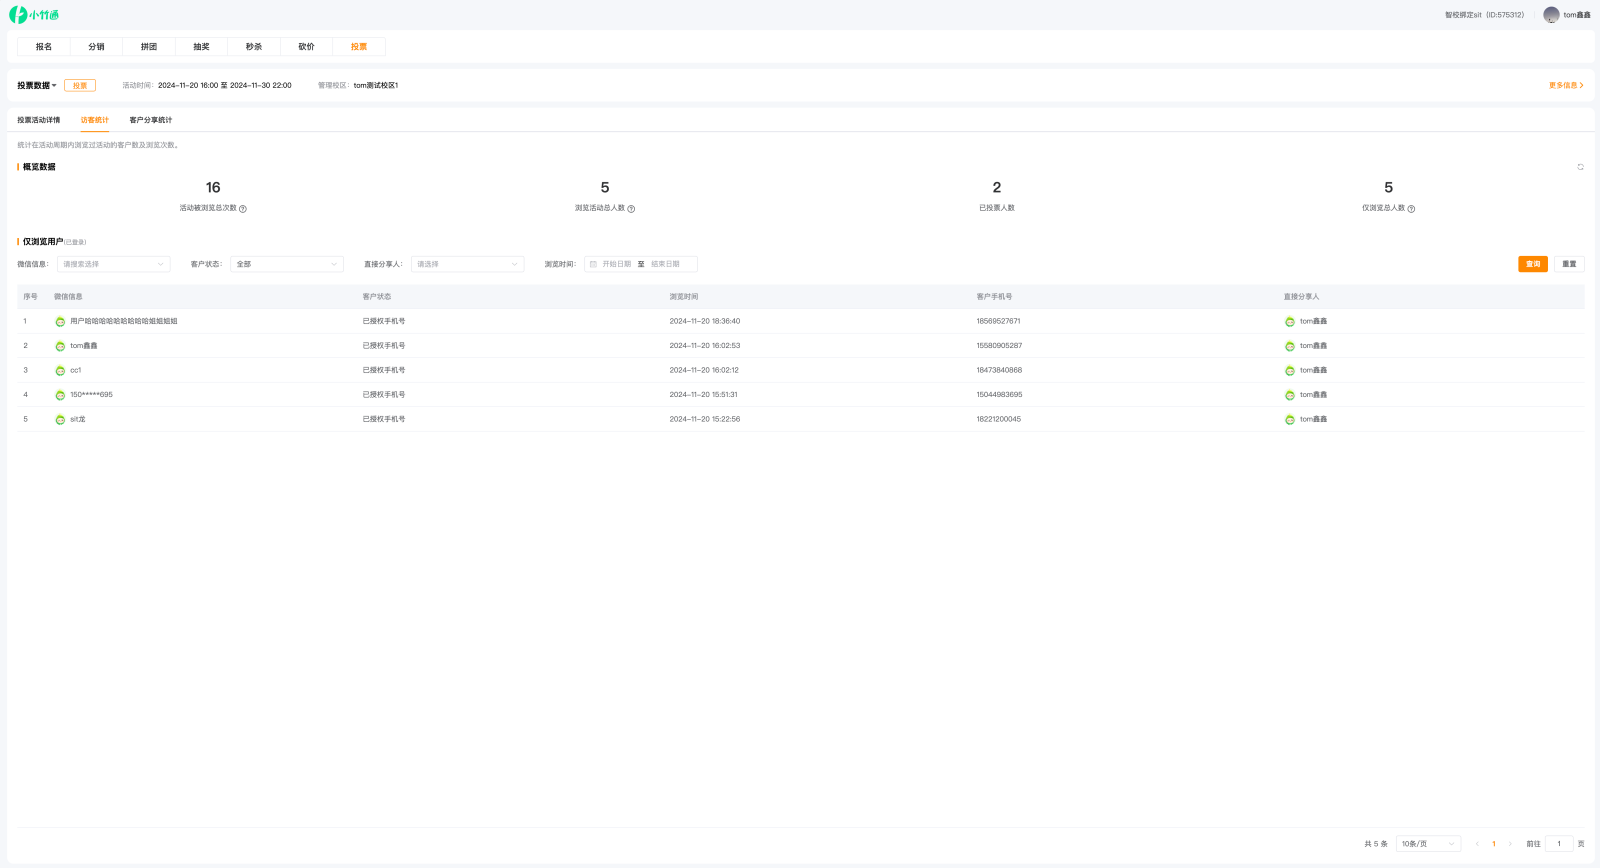
Task: Open the 投票活动详情 sub-tab
Action: 38,120
